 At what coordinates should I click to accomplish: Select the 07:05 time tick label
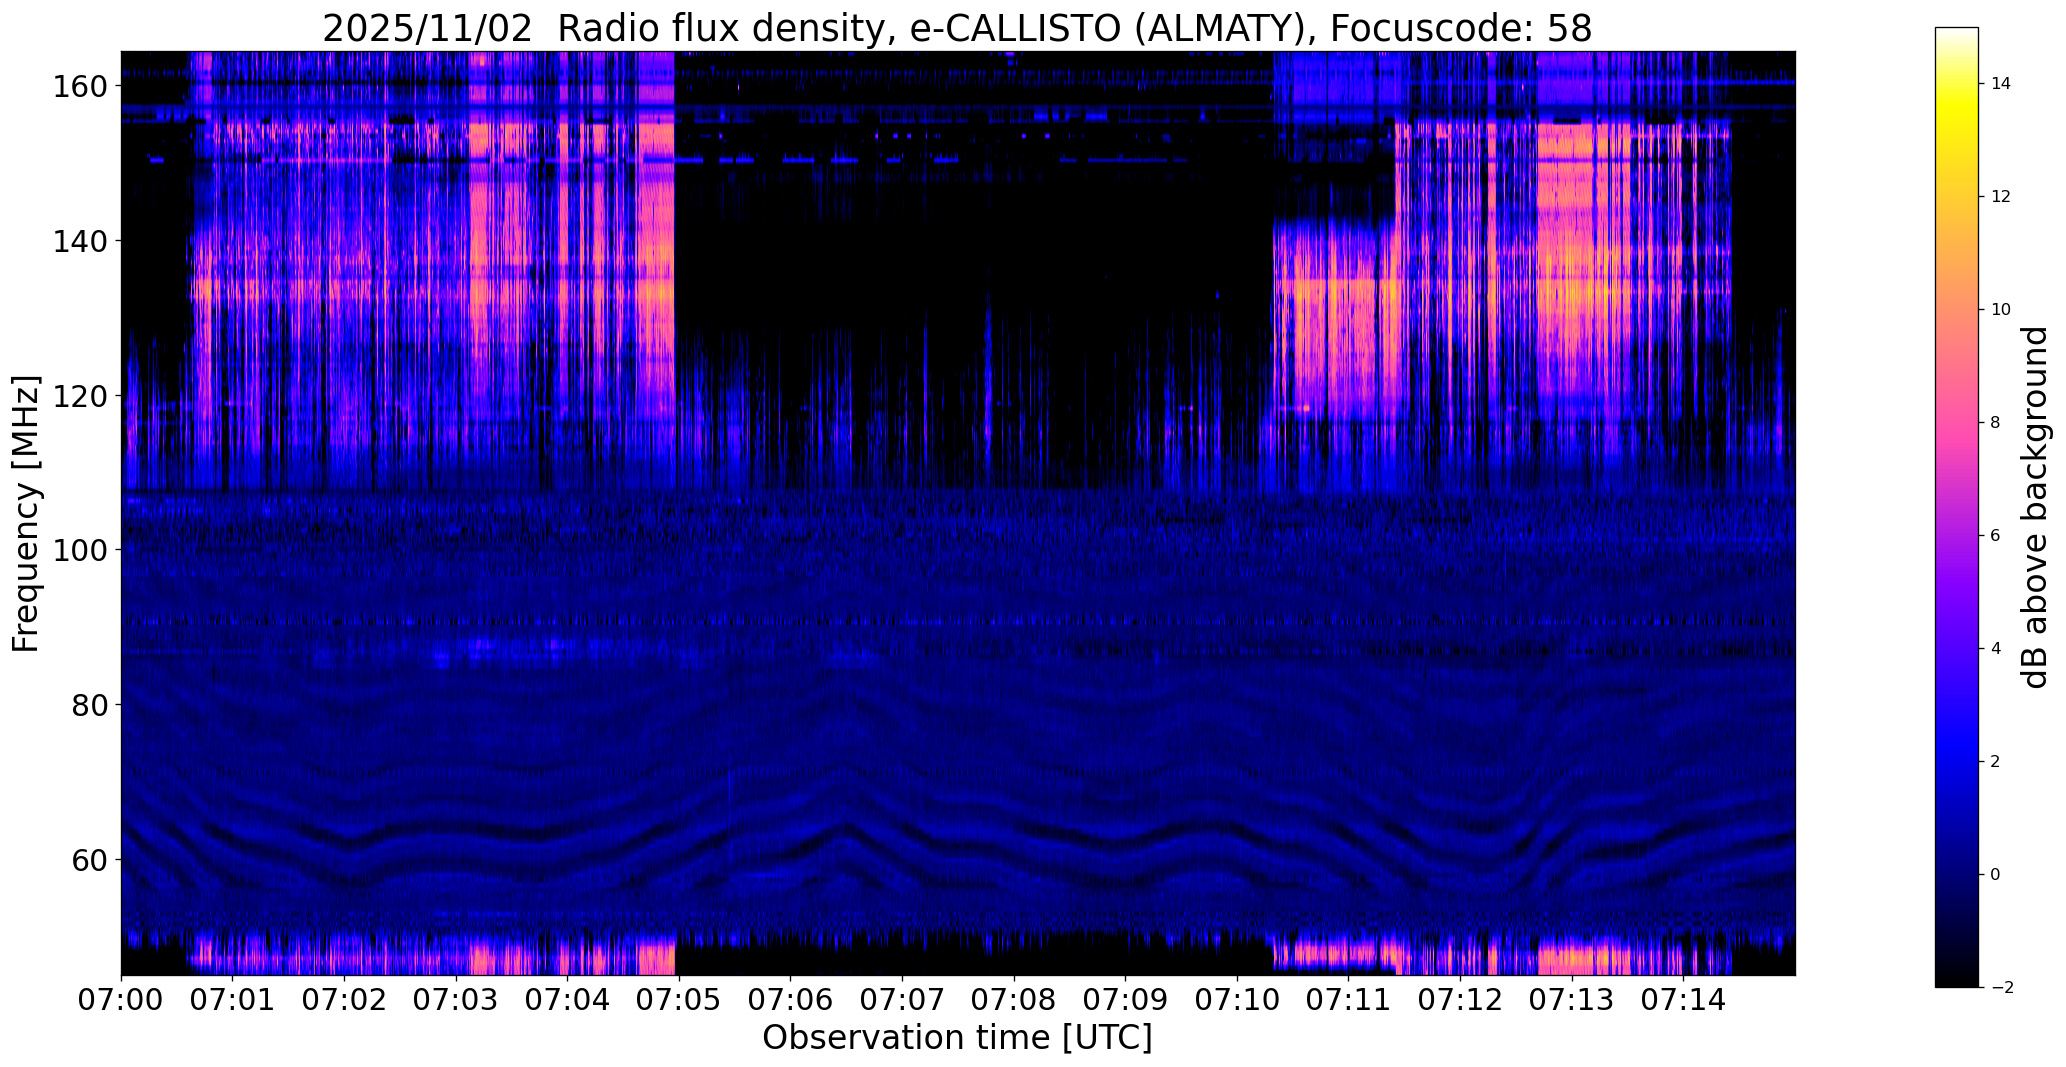click(x=679, y=999)
